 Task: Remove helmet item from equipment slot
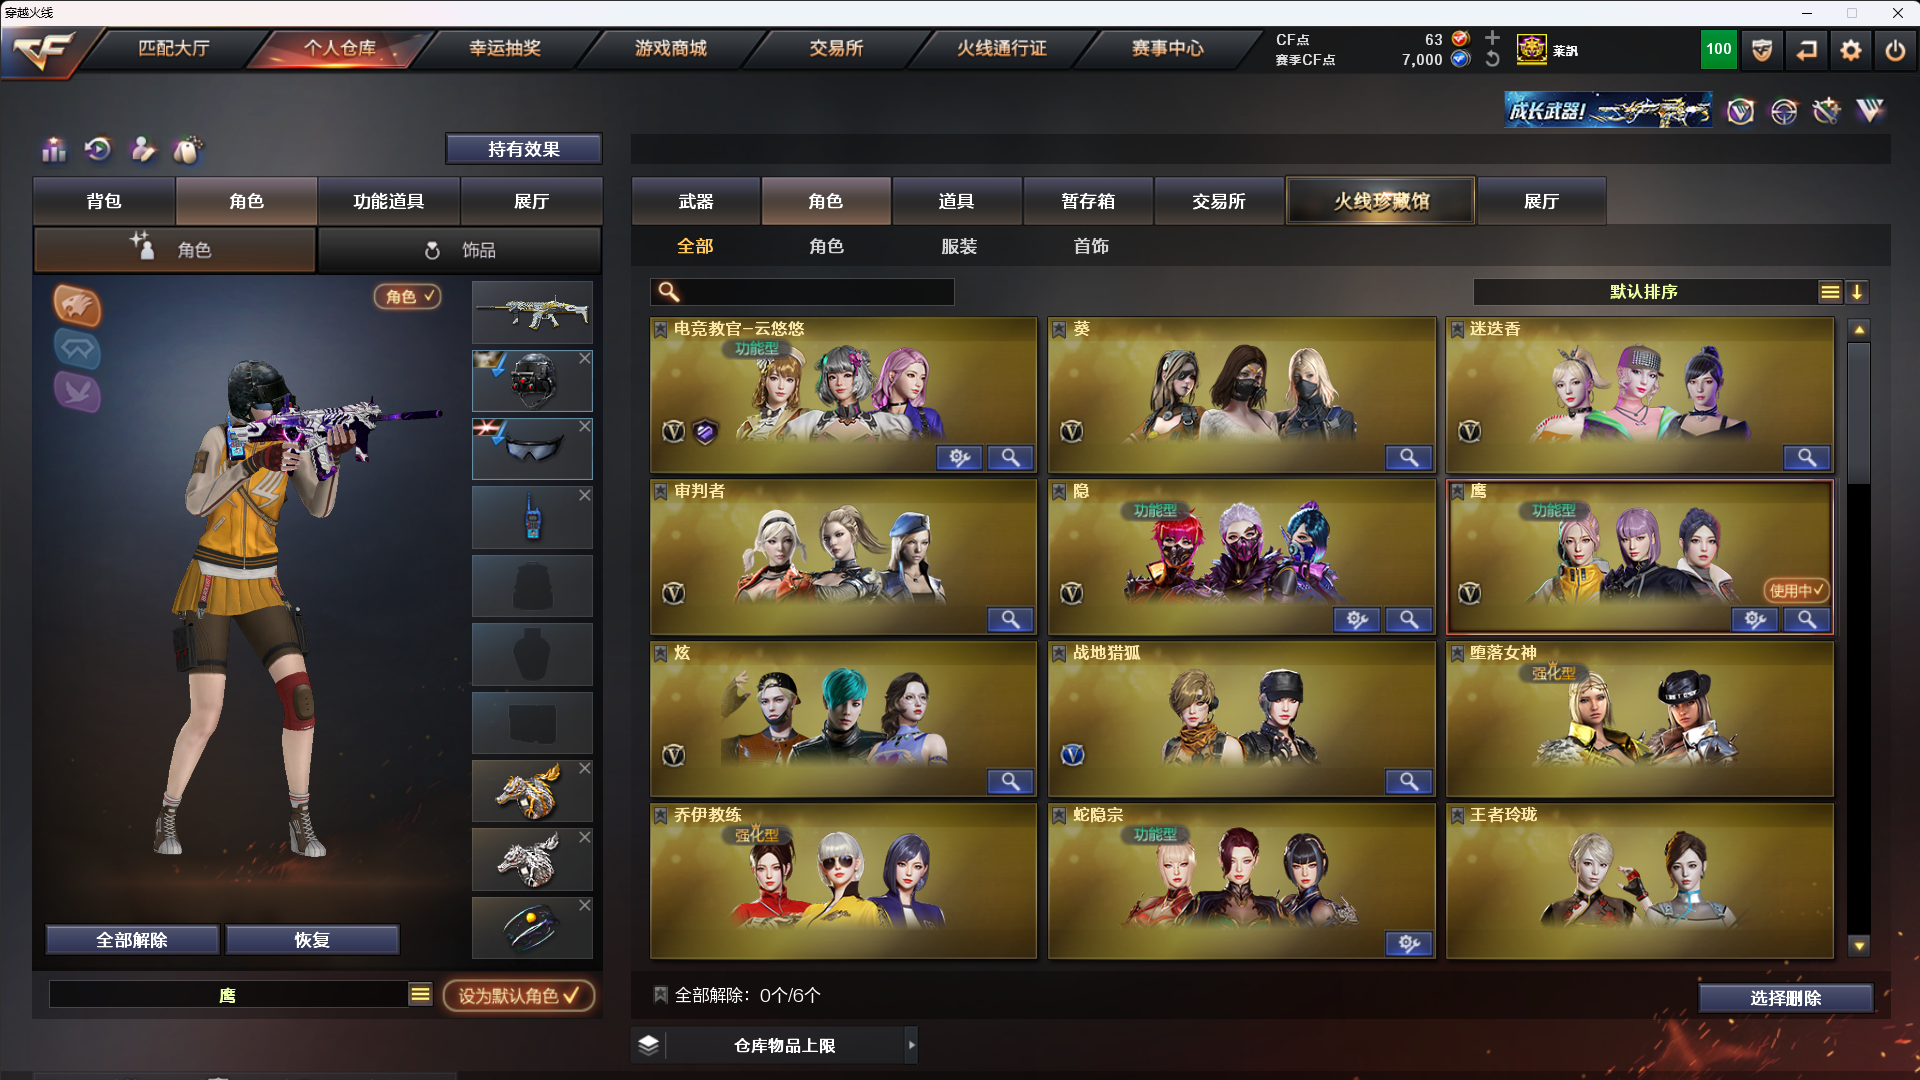pyautogui.click(x=585, y=358)
